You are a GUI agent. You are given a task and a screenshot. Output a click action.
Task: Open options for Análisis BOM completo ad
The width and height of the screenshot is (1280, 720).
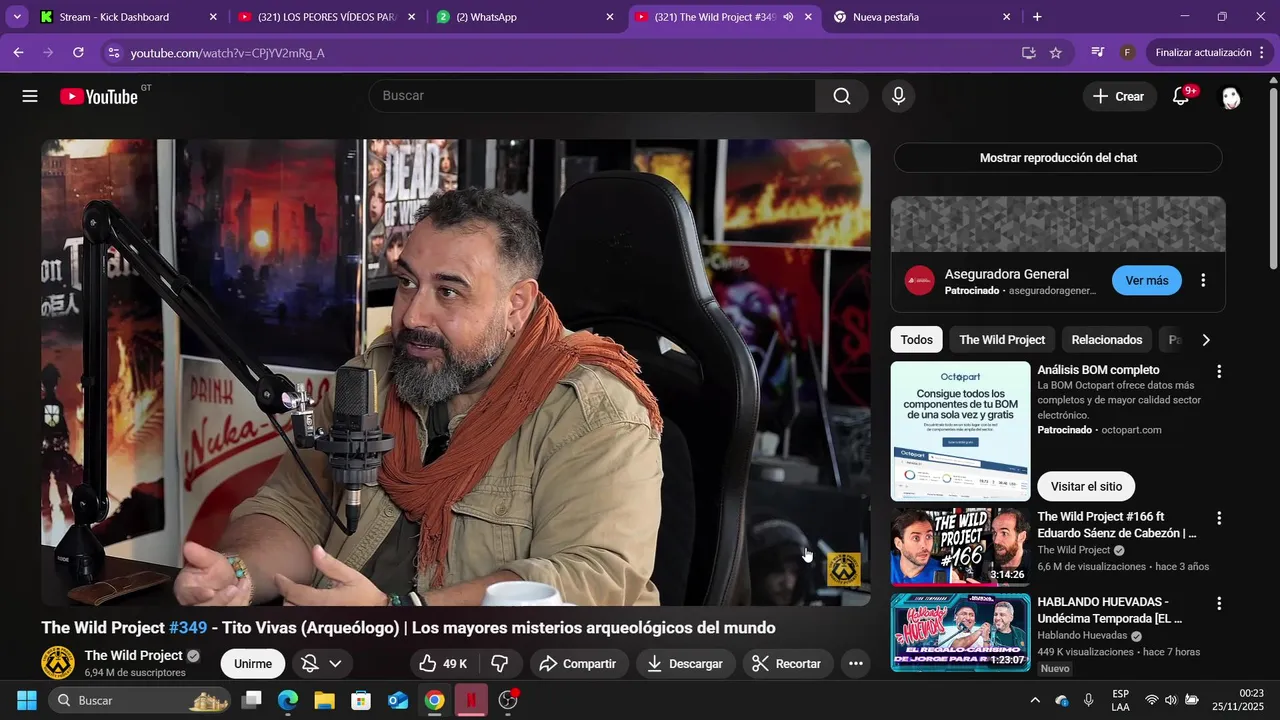point(1218,371)
